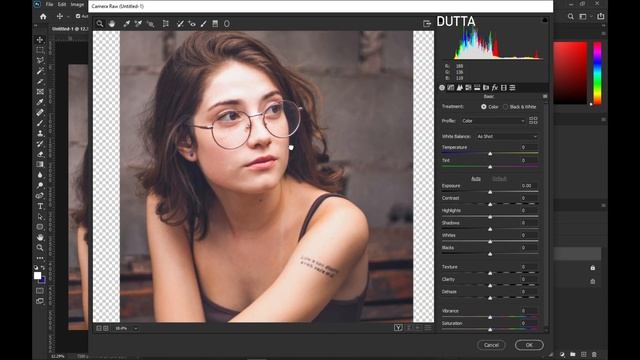The image size is (640, 360).
Task: Switch to the Effects fx panel tab
Action: click(x=495, y=87)
